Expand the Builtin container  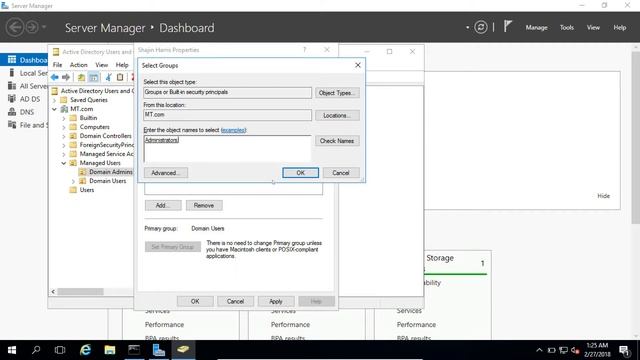click(64, 118)
